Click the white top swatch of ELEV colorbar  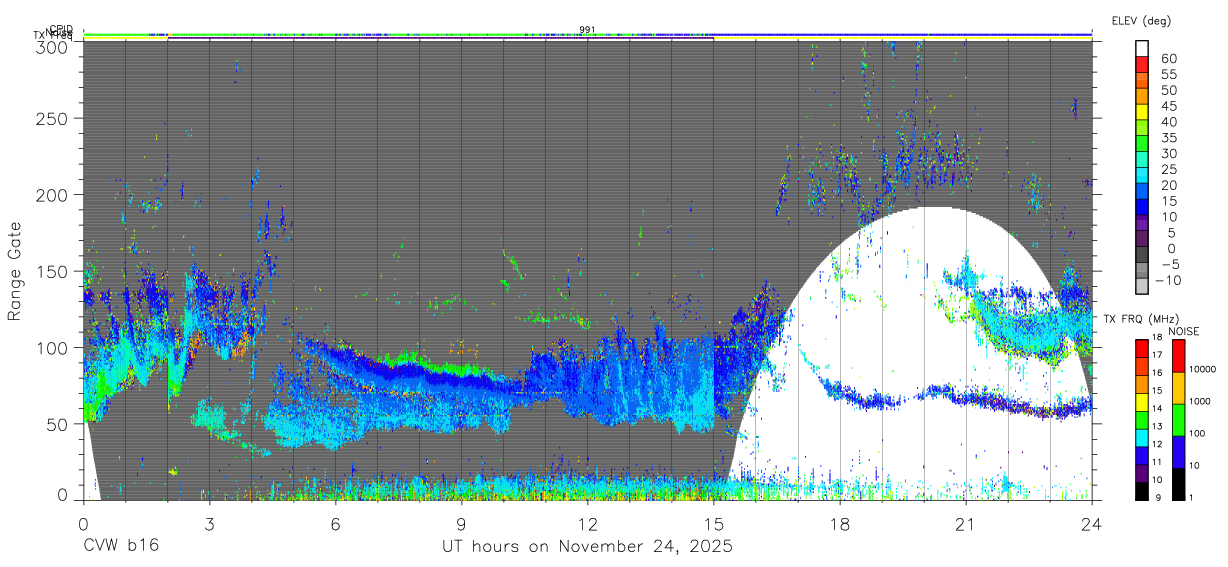point(1143,48)
